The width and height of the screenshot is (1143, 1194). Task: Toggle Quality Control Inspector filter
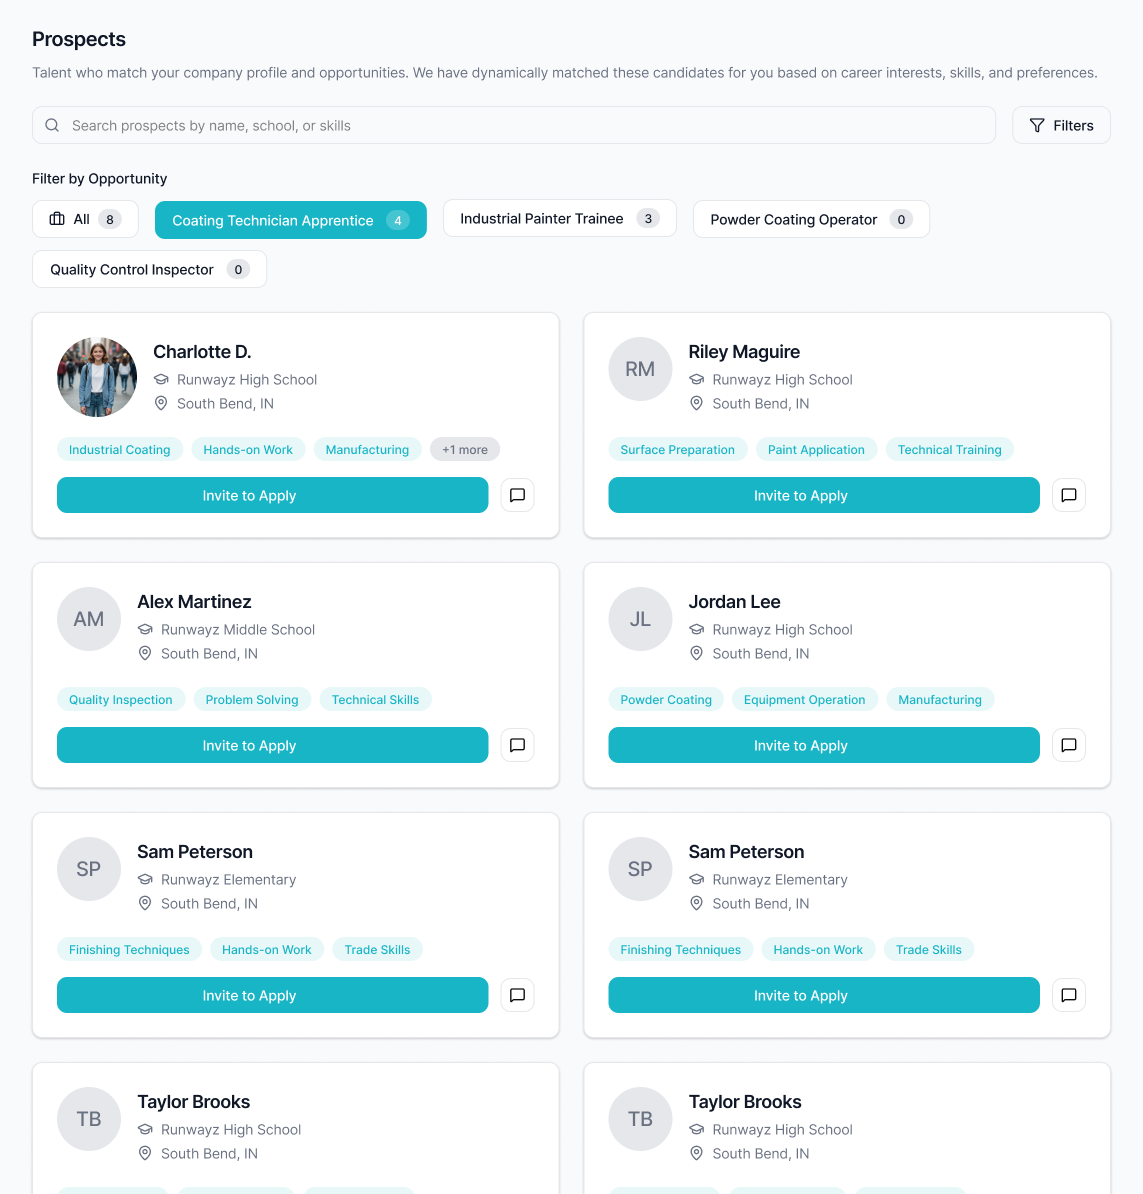pos(149,269)
